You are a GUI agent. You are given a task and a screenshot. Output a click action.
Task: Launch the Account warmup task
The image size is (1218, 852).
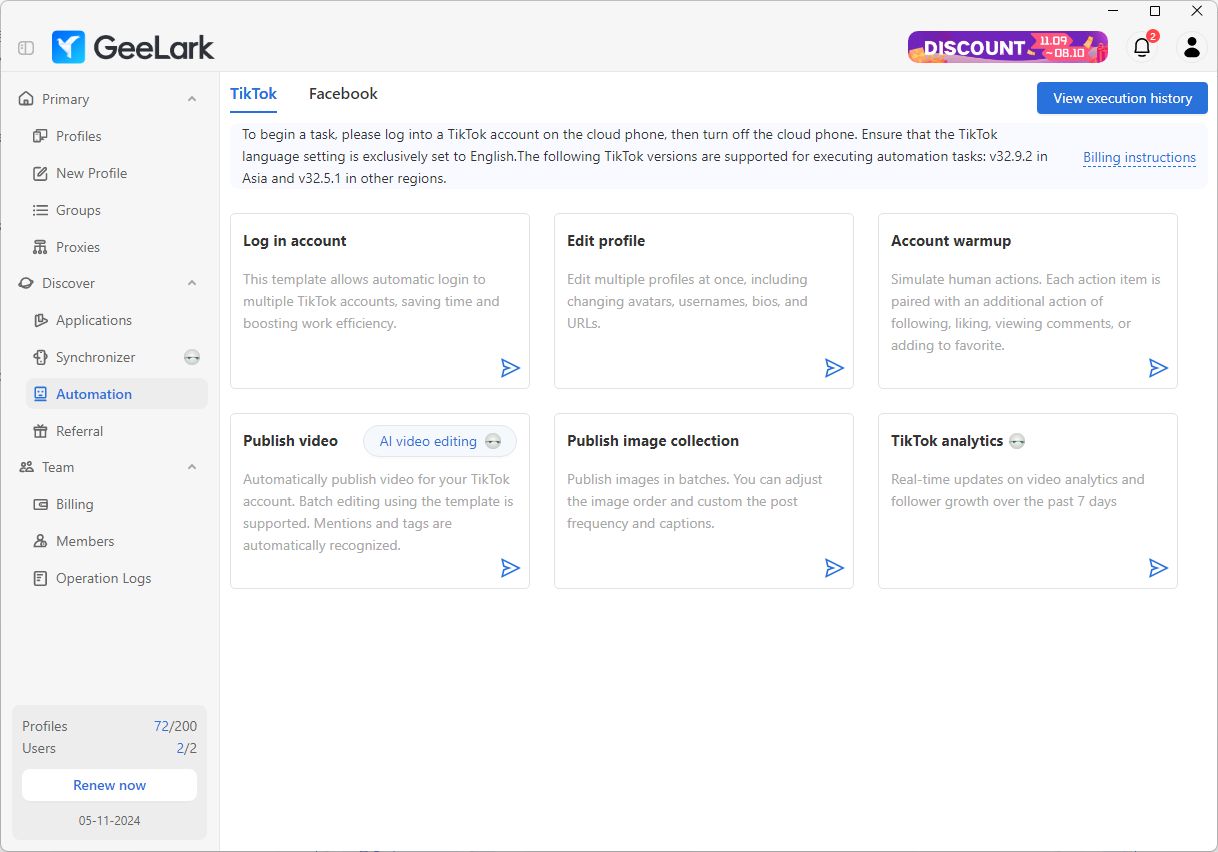click(x=1158, y=368)
